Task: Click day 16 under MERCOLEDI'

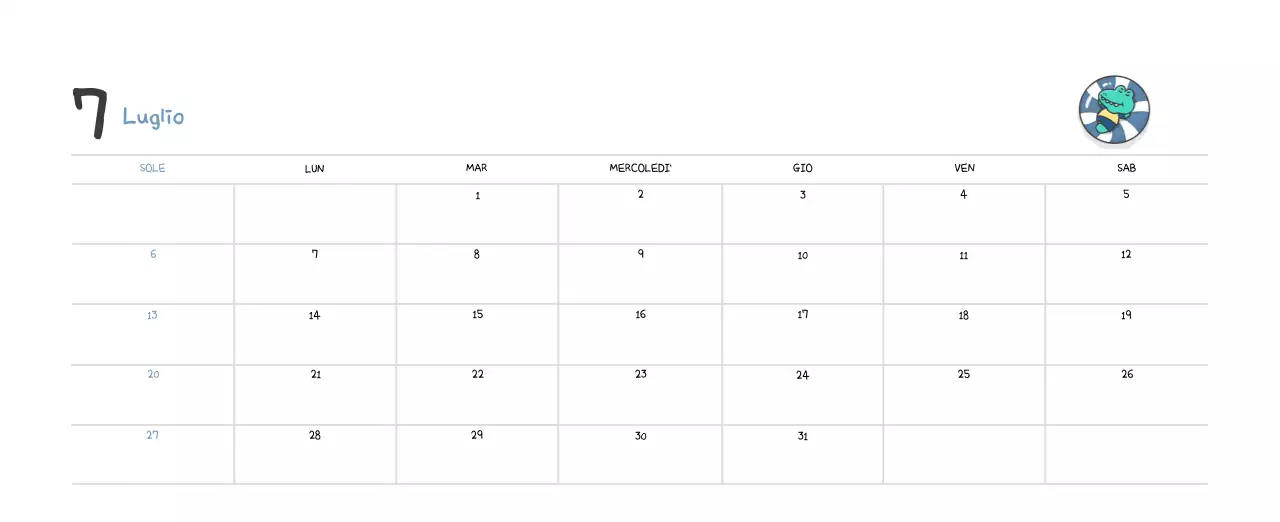Action: [x=640, y=334]
